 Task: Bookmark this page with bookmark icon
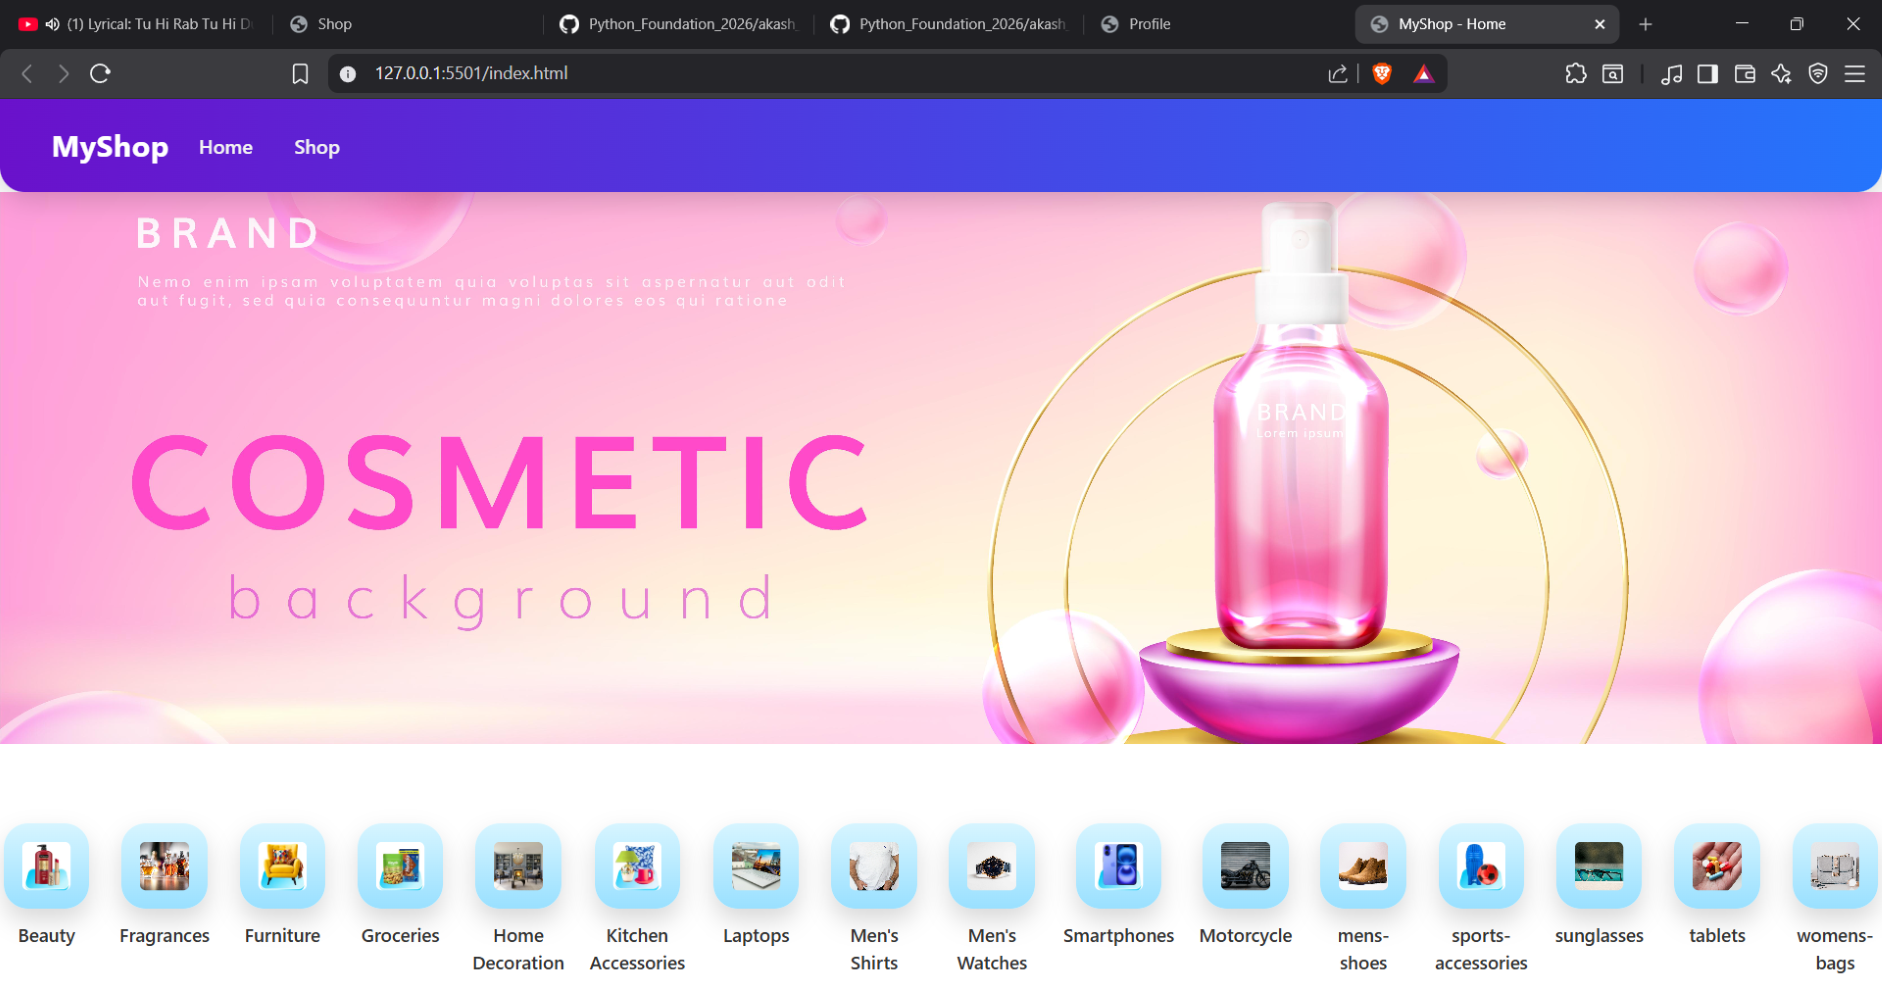pos(300,74)
